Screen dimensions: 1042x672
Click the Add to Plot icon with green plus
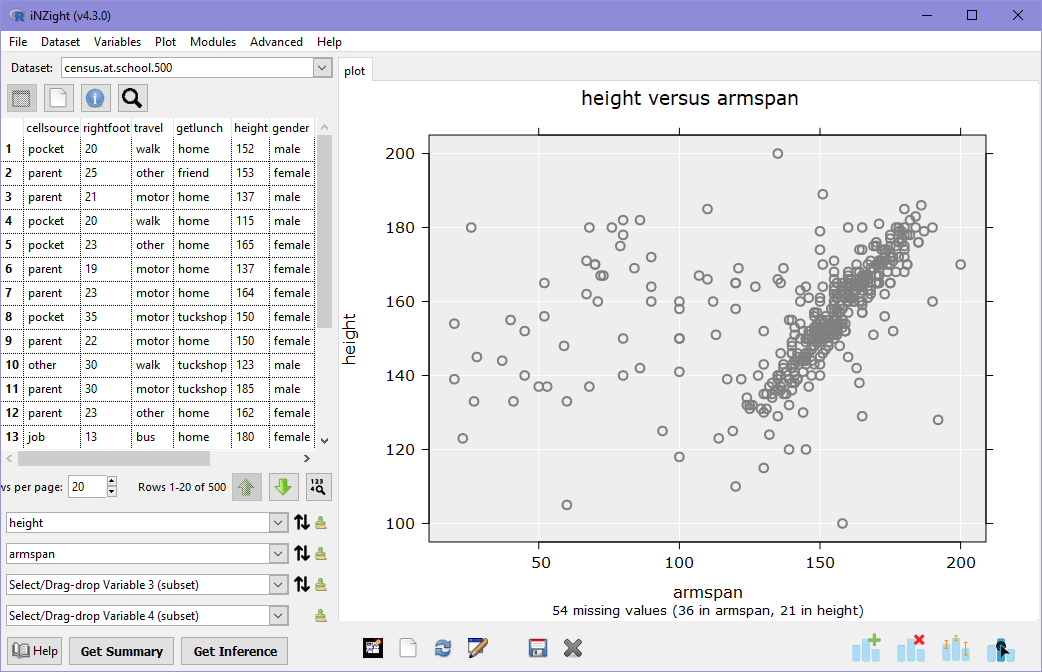pyautogui.click(x=866, y=648)
